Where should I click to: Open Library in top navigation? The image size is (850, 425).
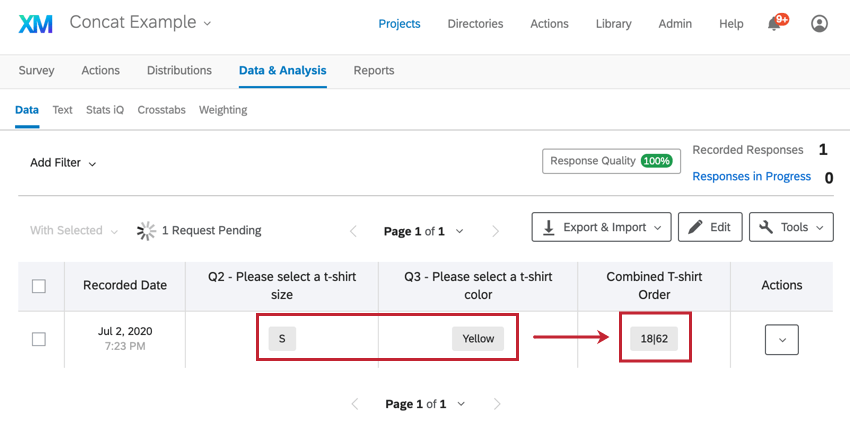(x=614, y=24)
